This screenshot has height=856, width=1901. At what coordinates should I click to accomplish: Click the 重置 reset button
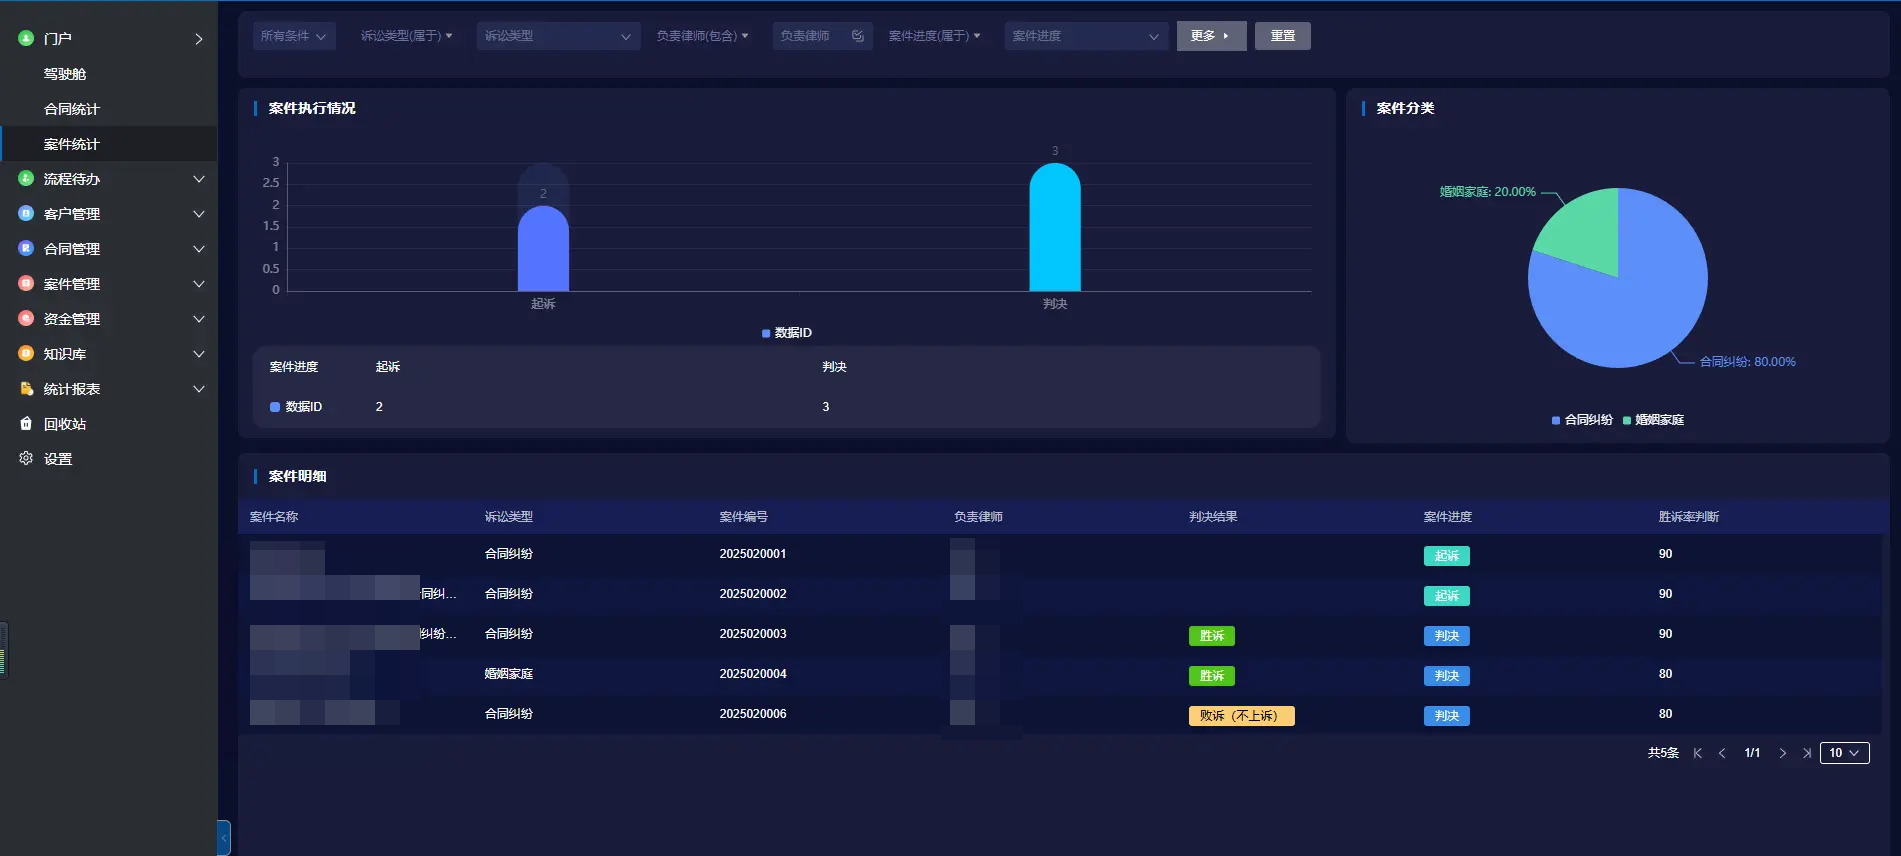click(1283, 36)
